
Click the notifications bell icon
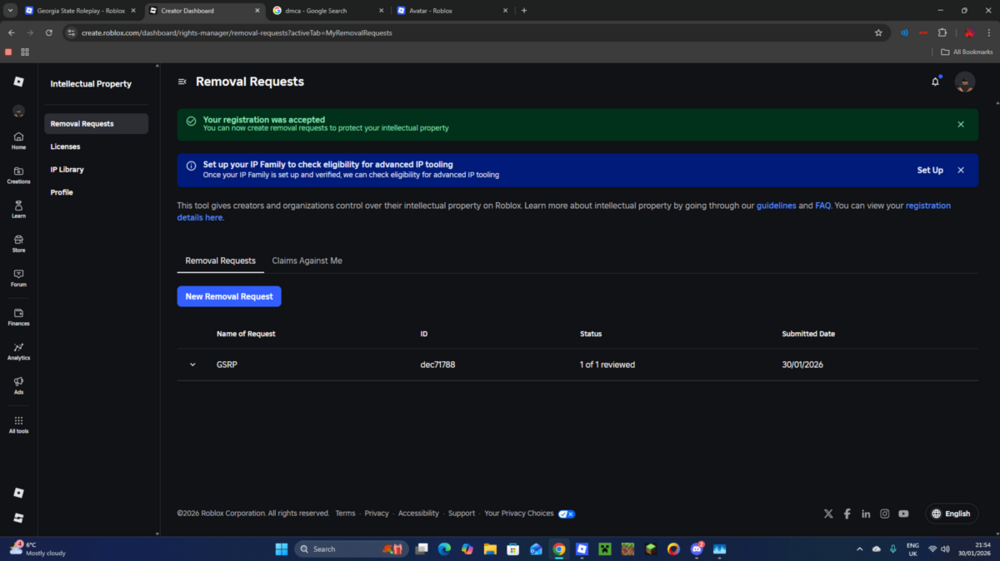[x=935, y=82]
